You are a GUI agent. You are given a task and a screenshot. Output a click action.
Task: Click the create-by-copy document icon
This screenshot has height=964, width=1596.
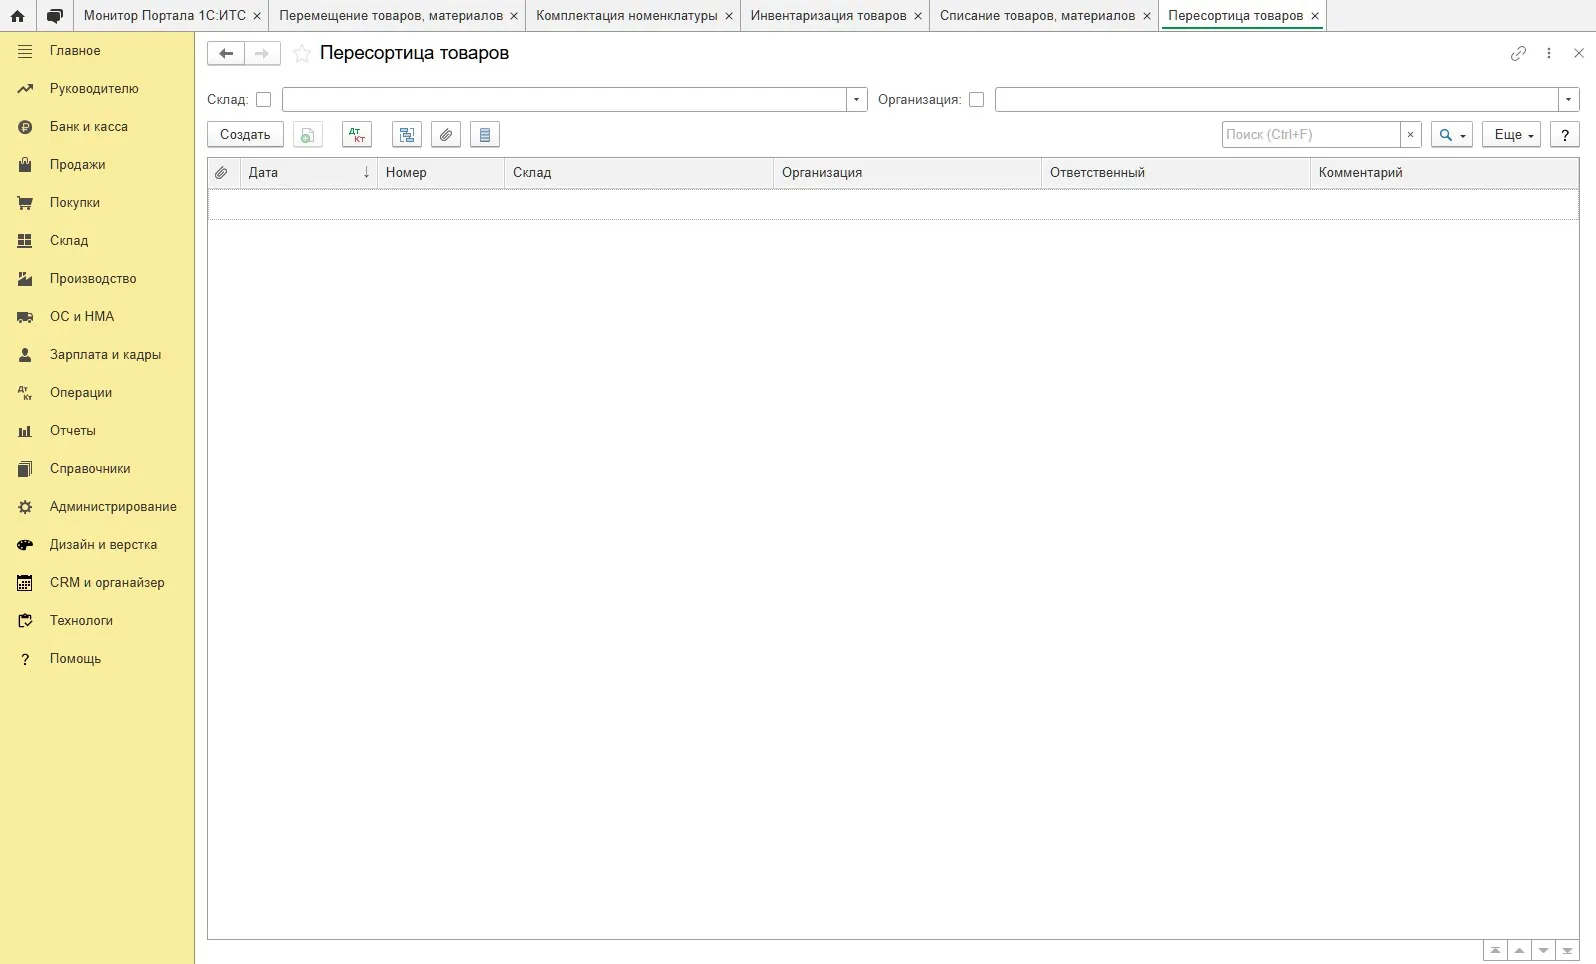point(308,135)
